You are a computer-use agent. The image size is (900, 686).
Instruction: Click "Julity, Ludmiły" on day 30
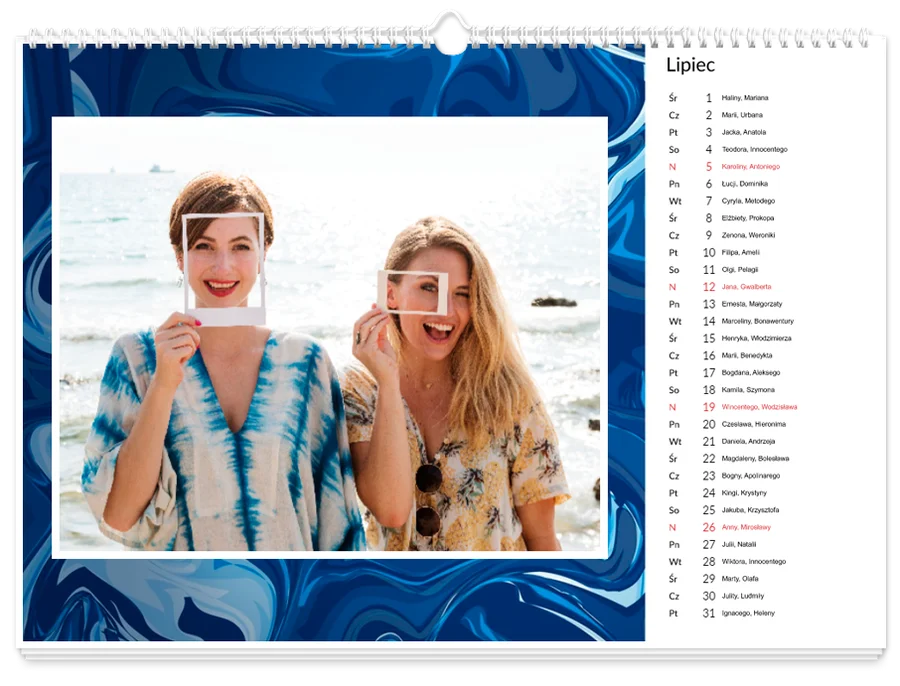(742, 596)
